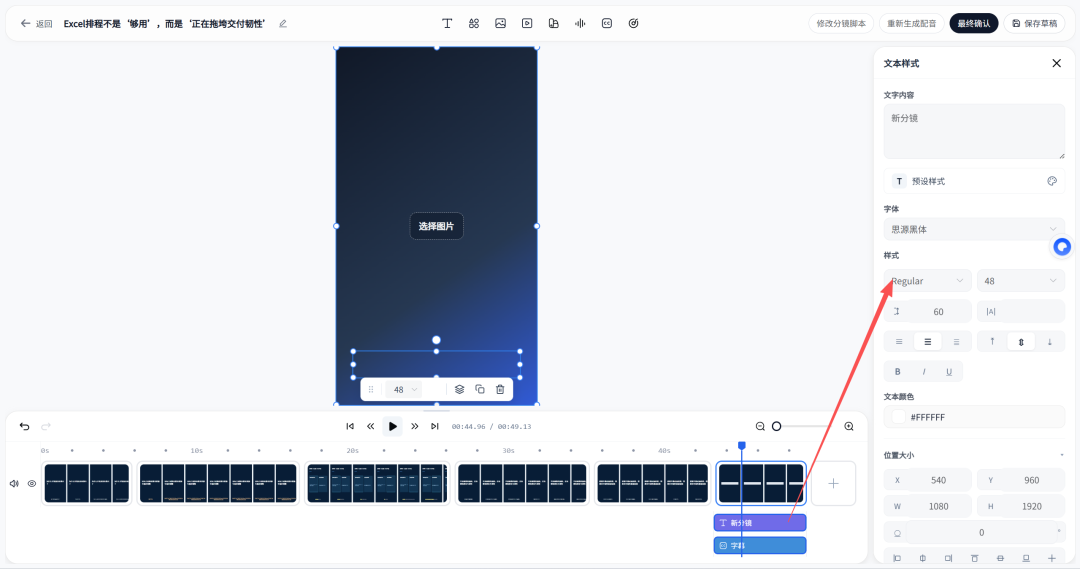Open the #FFFFFF text color swatch
The image size is (1080, 569).
pyautogui.click(x=899, y=417)
